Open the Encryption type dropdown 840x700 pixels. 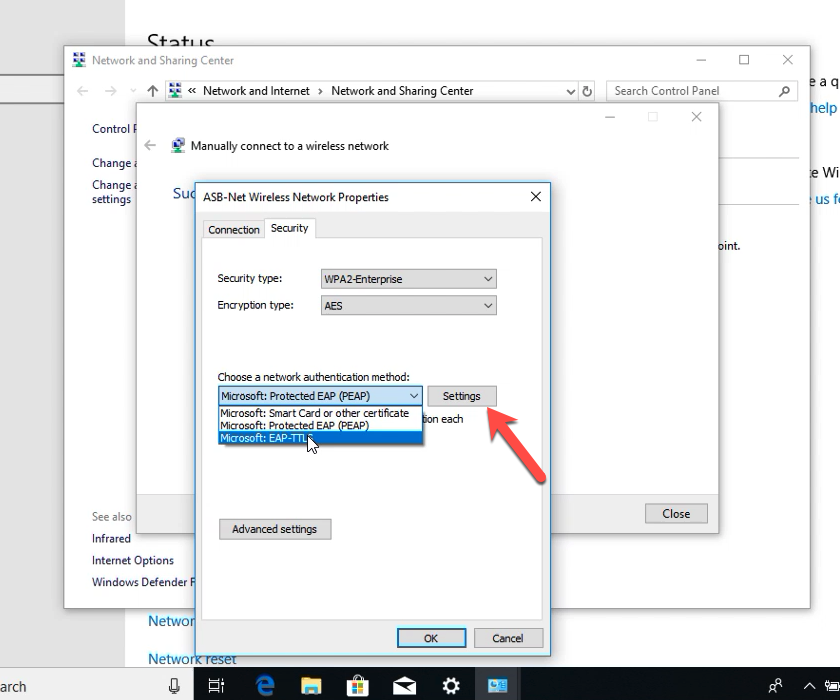click(x=408, y=305)
